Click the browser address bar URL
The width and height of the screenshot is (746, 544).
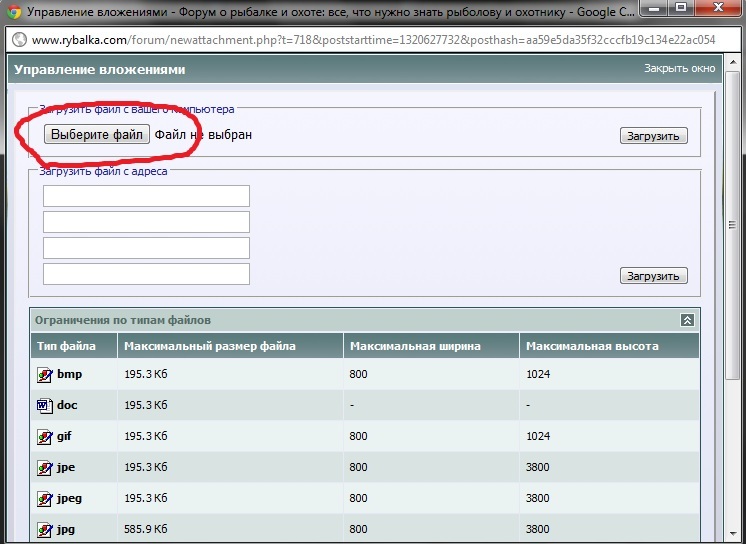(x=373, y=40)
